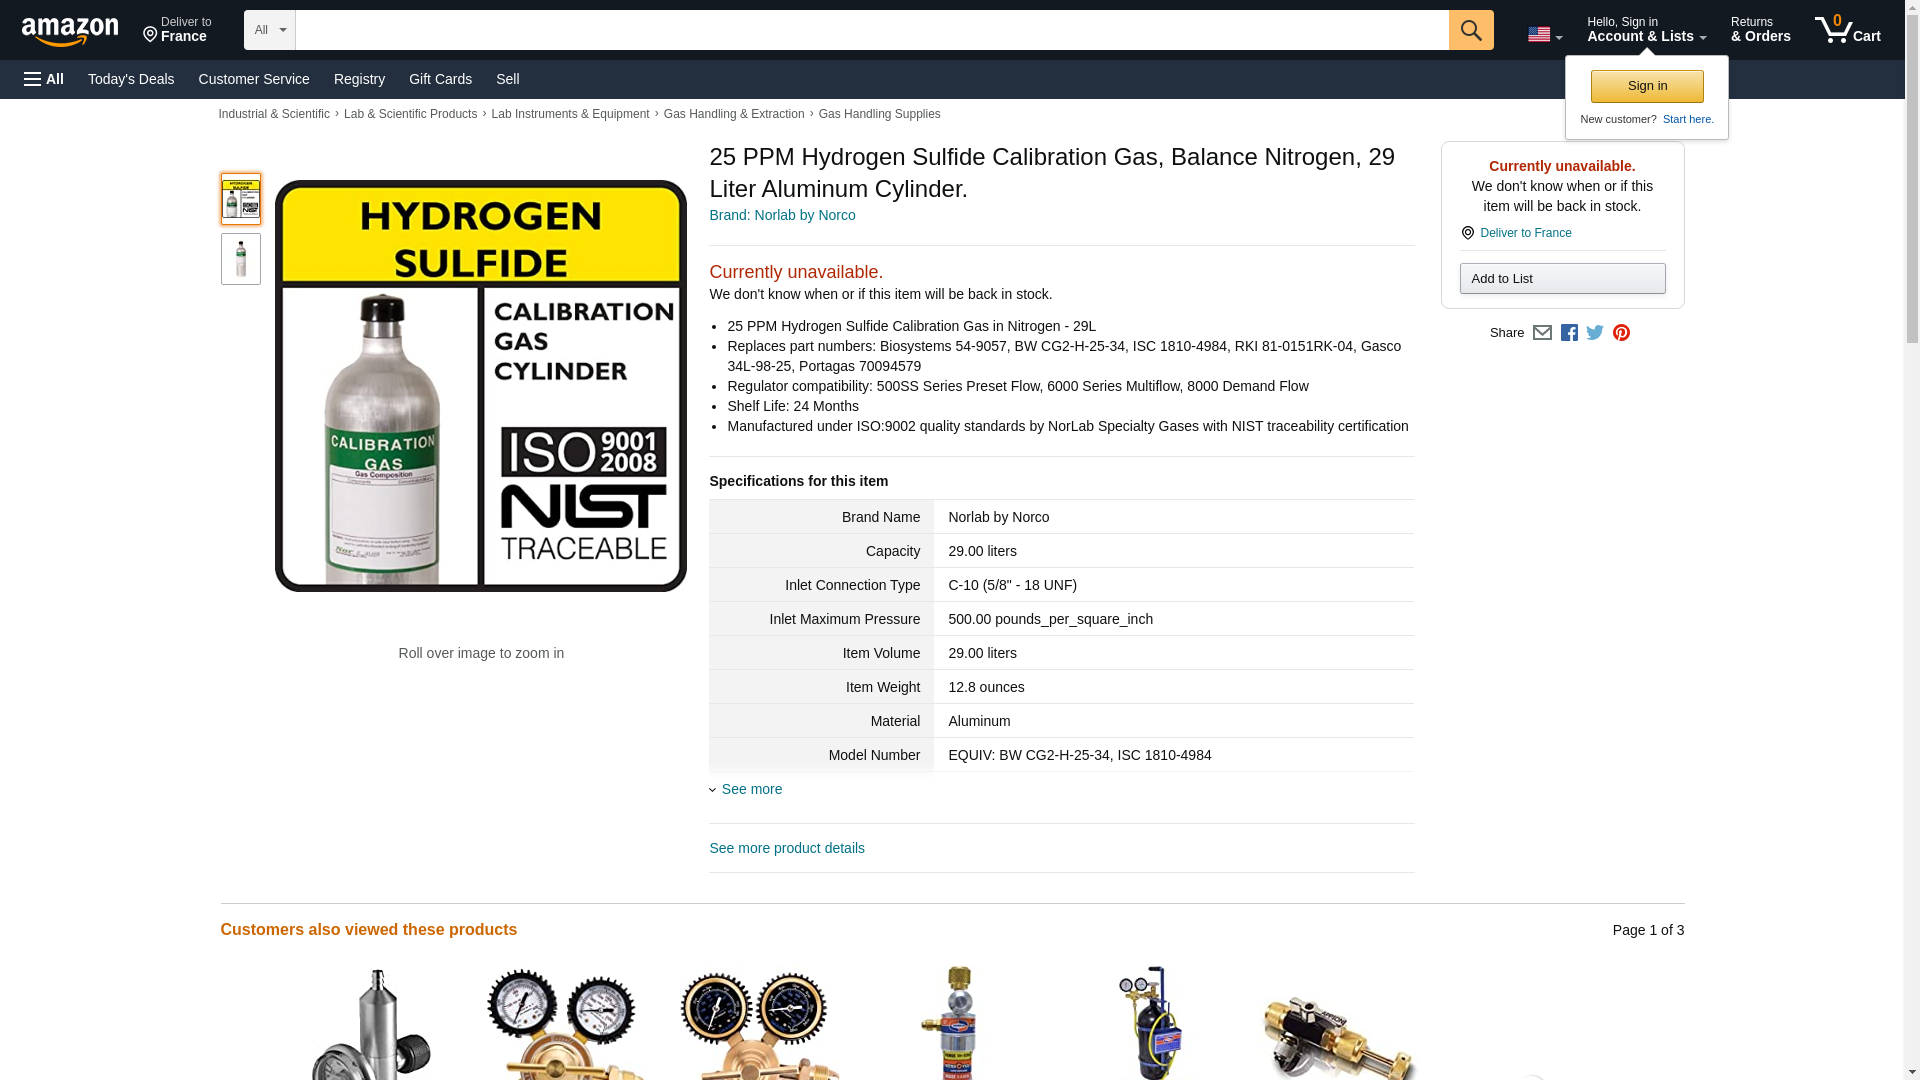
Task: Open Account & Lists menu
Action: [x=1646, y=29]
